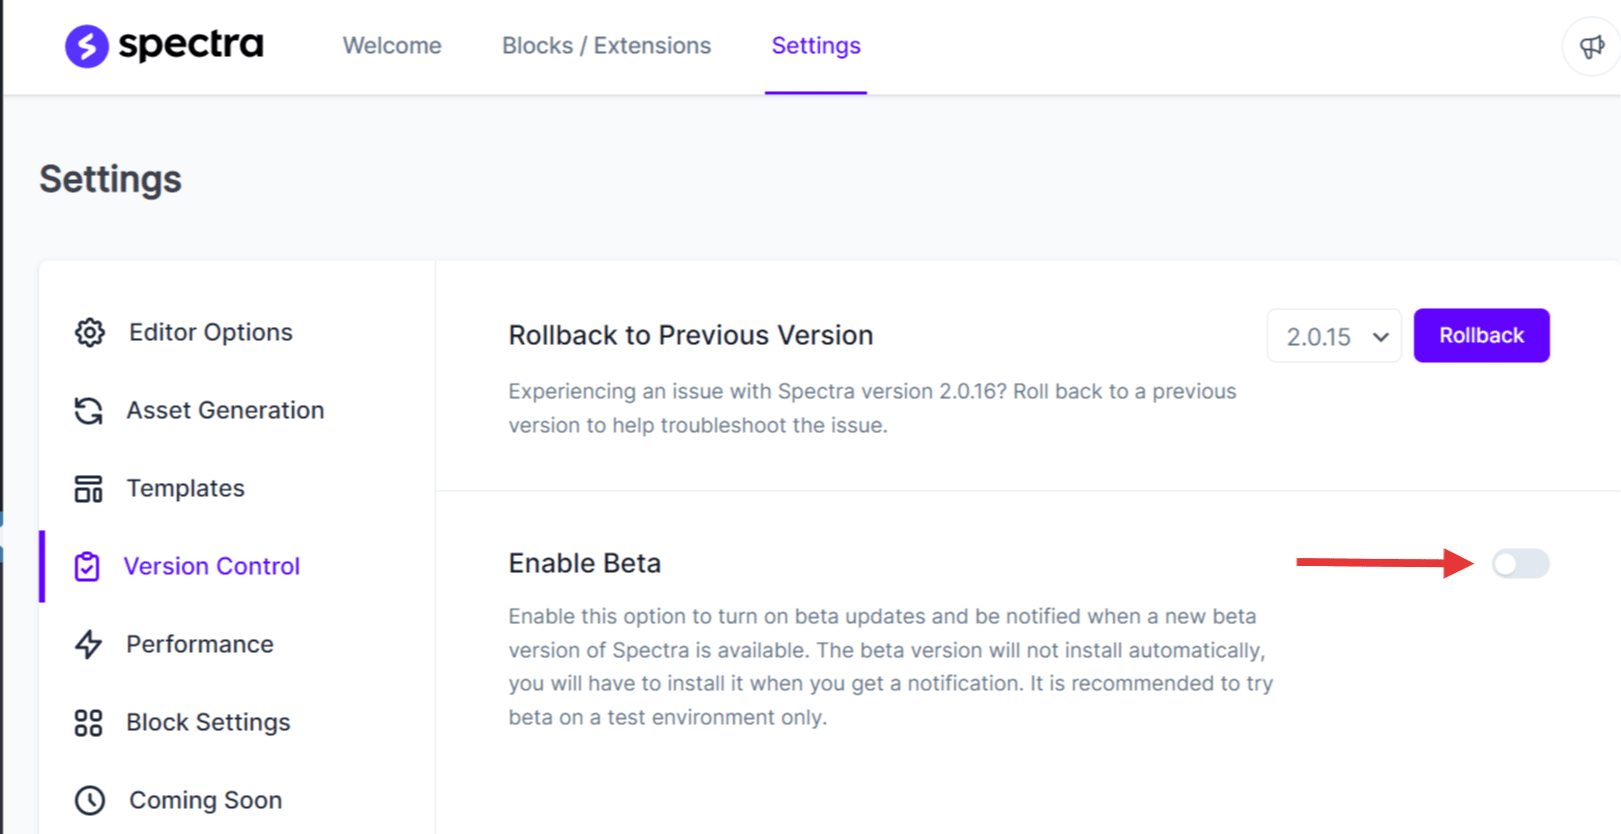This screenshot has width=1621, height=834.
Task: Select Block Settings text in sidebar
Action: pyautogui.click(x=208, y=722)
